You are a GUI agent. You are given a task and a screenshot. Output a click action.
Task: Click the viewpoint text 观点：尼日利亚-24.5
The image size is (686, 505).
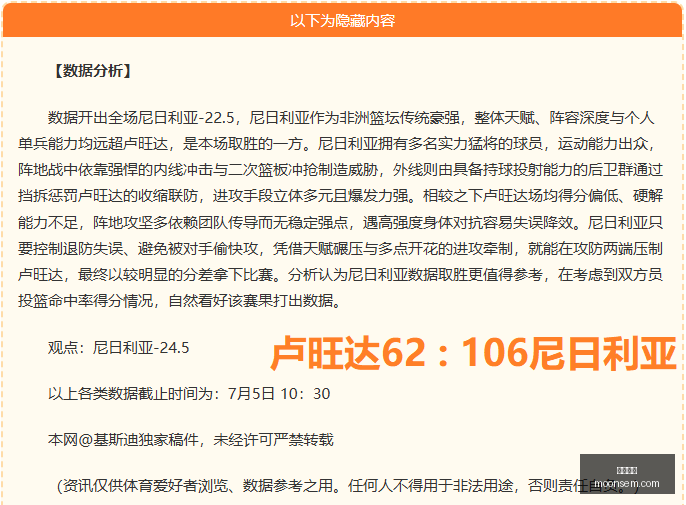point(119,348)
